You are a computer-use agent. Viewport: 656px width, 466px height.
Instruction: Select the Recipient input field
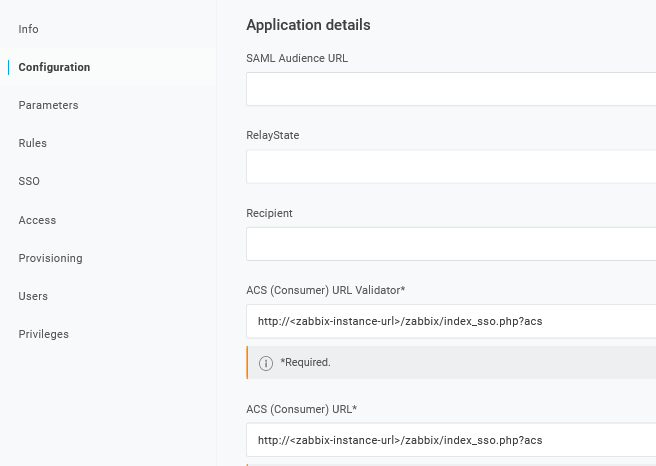click(x=451, y=244)
